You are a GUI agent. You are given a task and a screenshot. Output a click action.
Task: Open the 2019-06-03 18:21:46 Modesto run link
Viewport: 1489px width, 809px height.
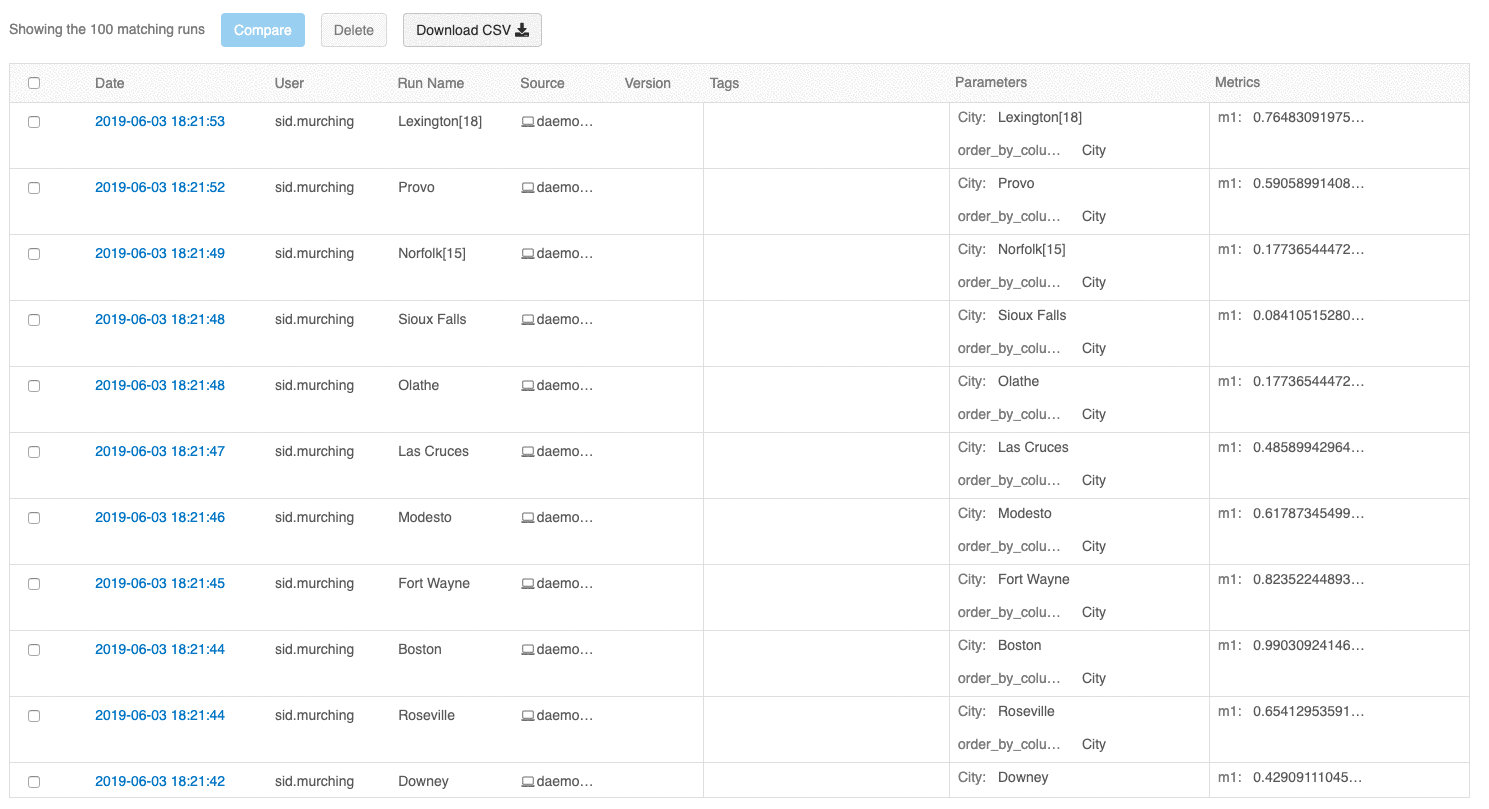160,518
